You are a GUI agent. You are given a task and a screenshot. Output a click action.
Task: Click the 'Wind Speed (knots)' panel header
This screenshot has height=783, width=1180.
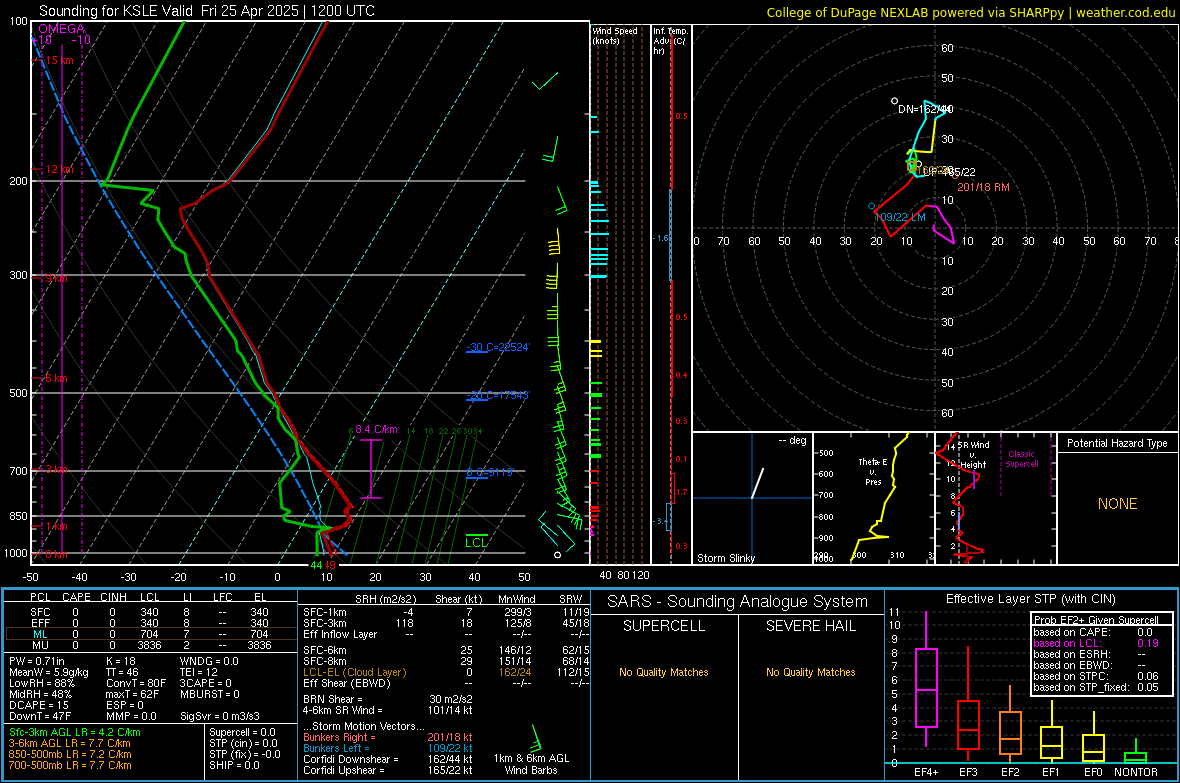(x=614, y=35)
